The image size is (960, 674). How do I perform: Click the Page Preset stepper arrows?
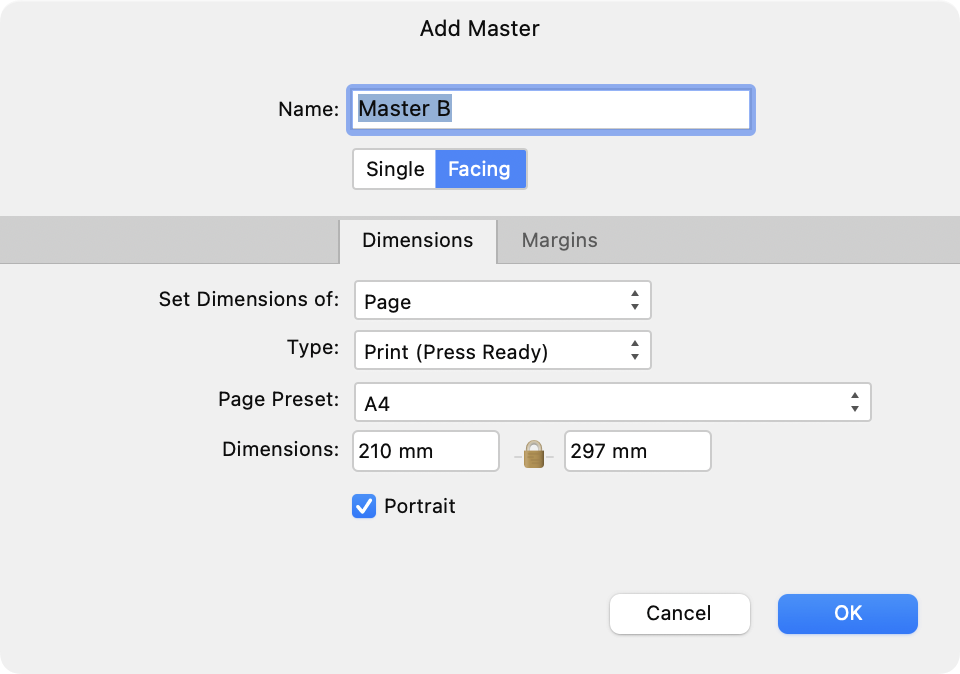click(x=855, y=400)
